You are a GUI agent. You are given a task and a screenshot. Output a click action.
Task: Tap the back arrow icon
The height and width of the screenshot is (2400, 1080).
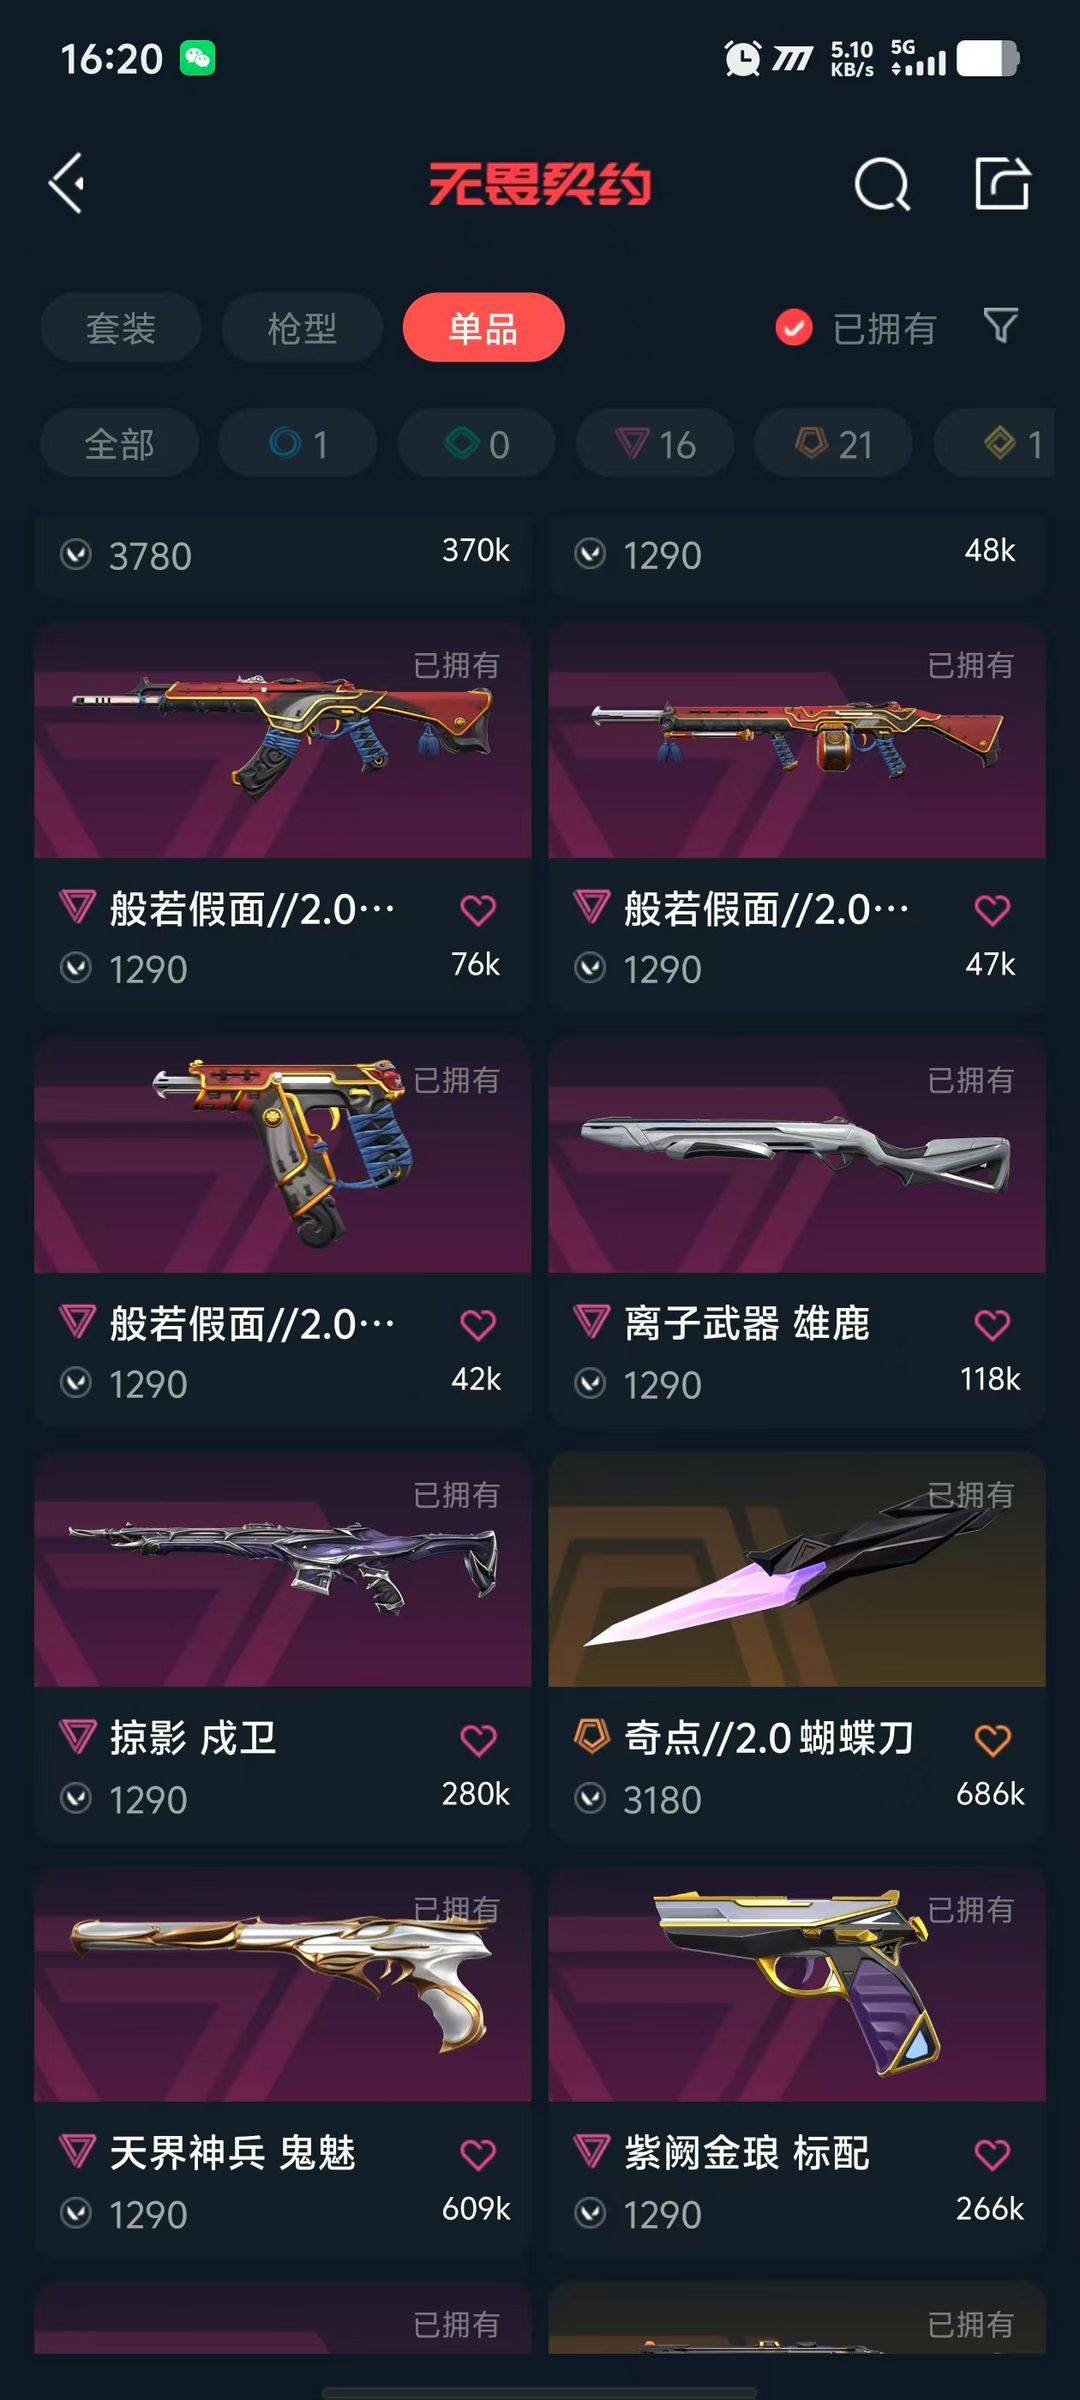pos(67,184)
